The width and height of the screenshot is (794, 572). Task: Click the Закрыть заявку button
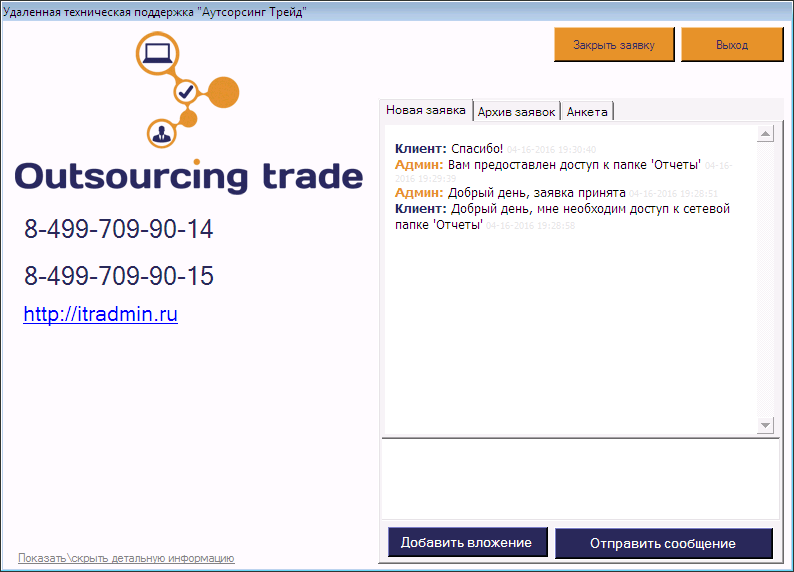[614, 45]
